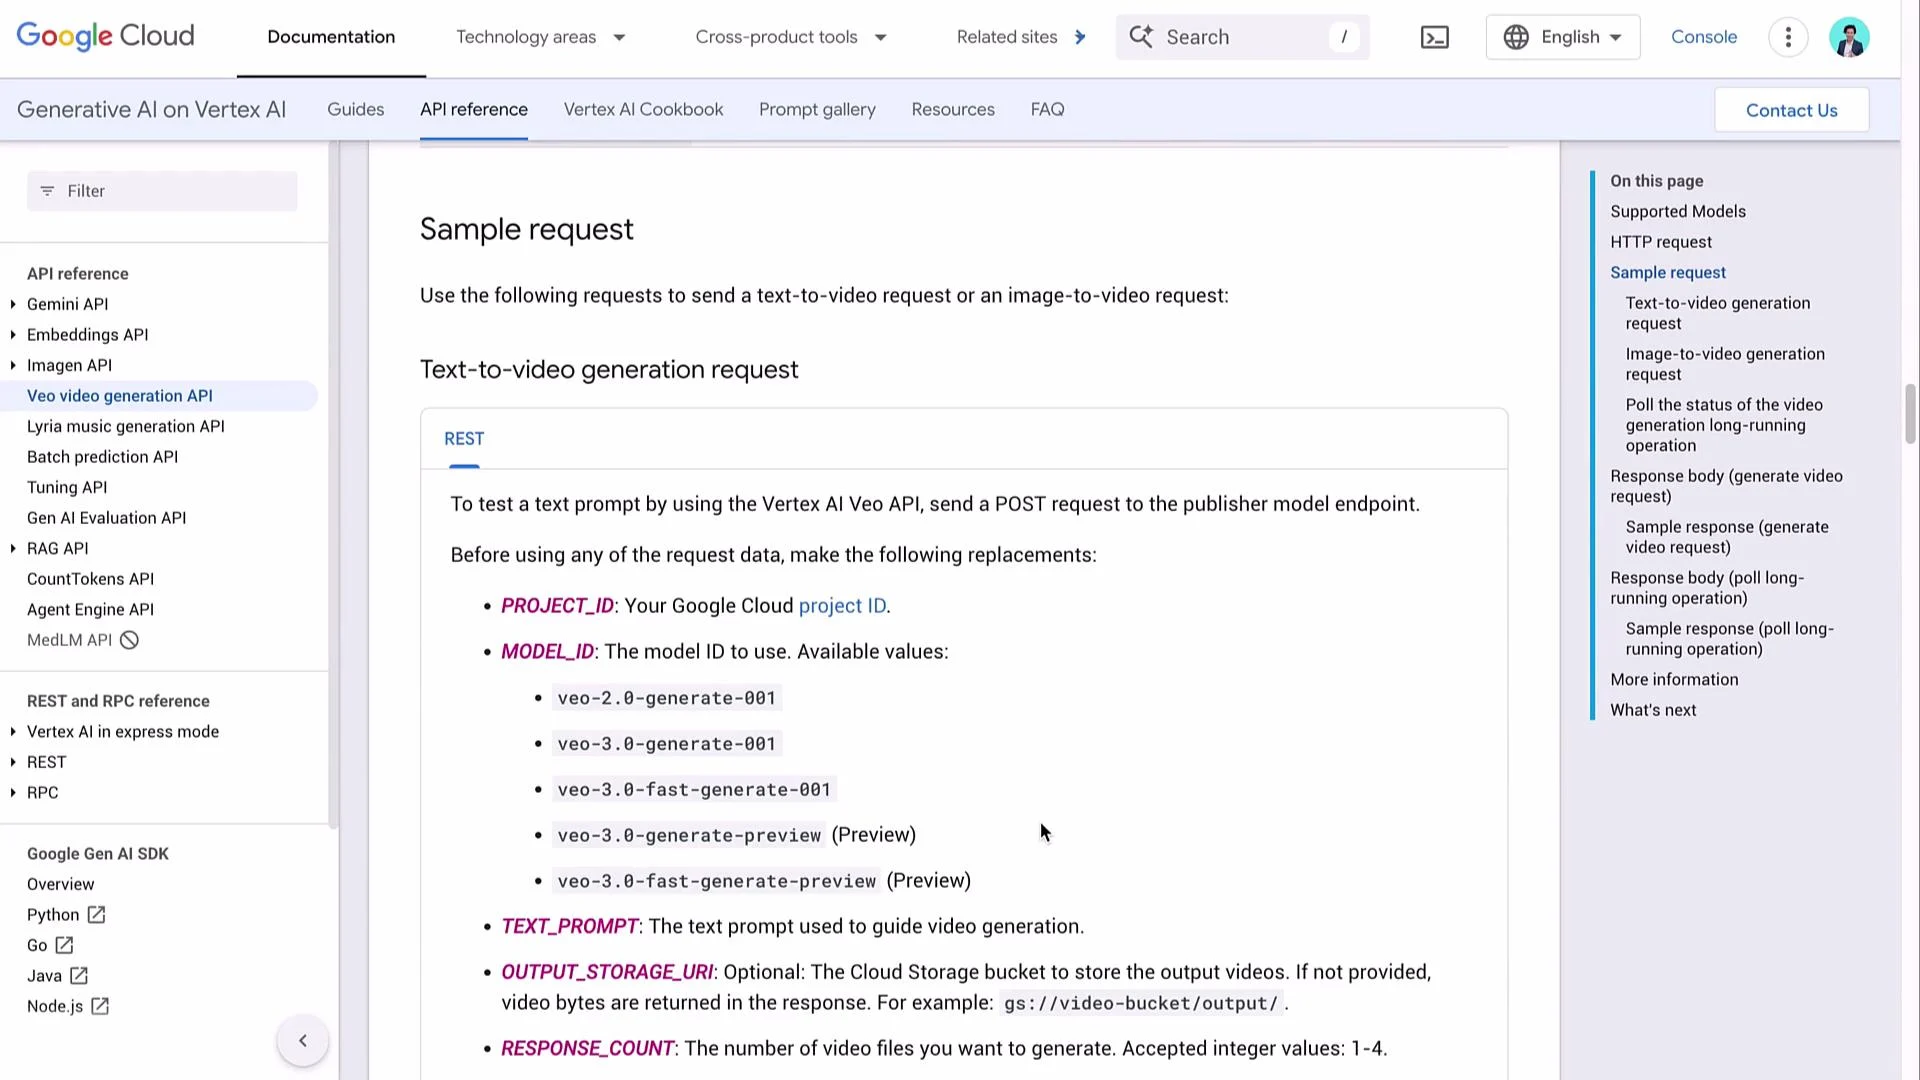The height and width of the screenshot is (1080, 1920).
Task: Expand the Gemini API tree item
Action: pyautogui.click(x=13, y=304)
